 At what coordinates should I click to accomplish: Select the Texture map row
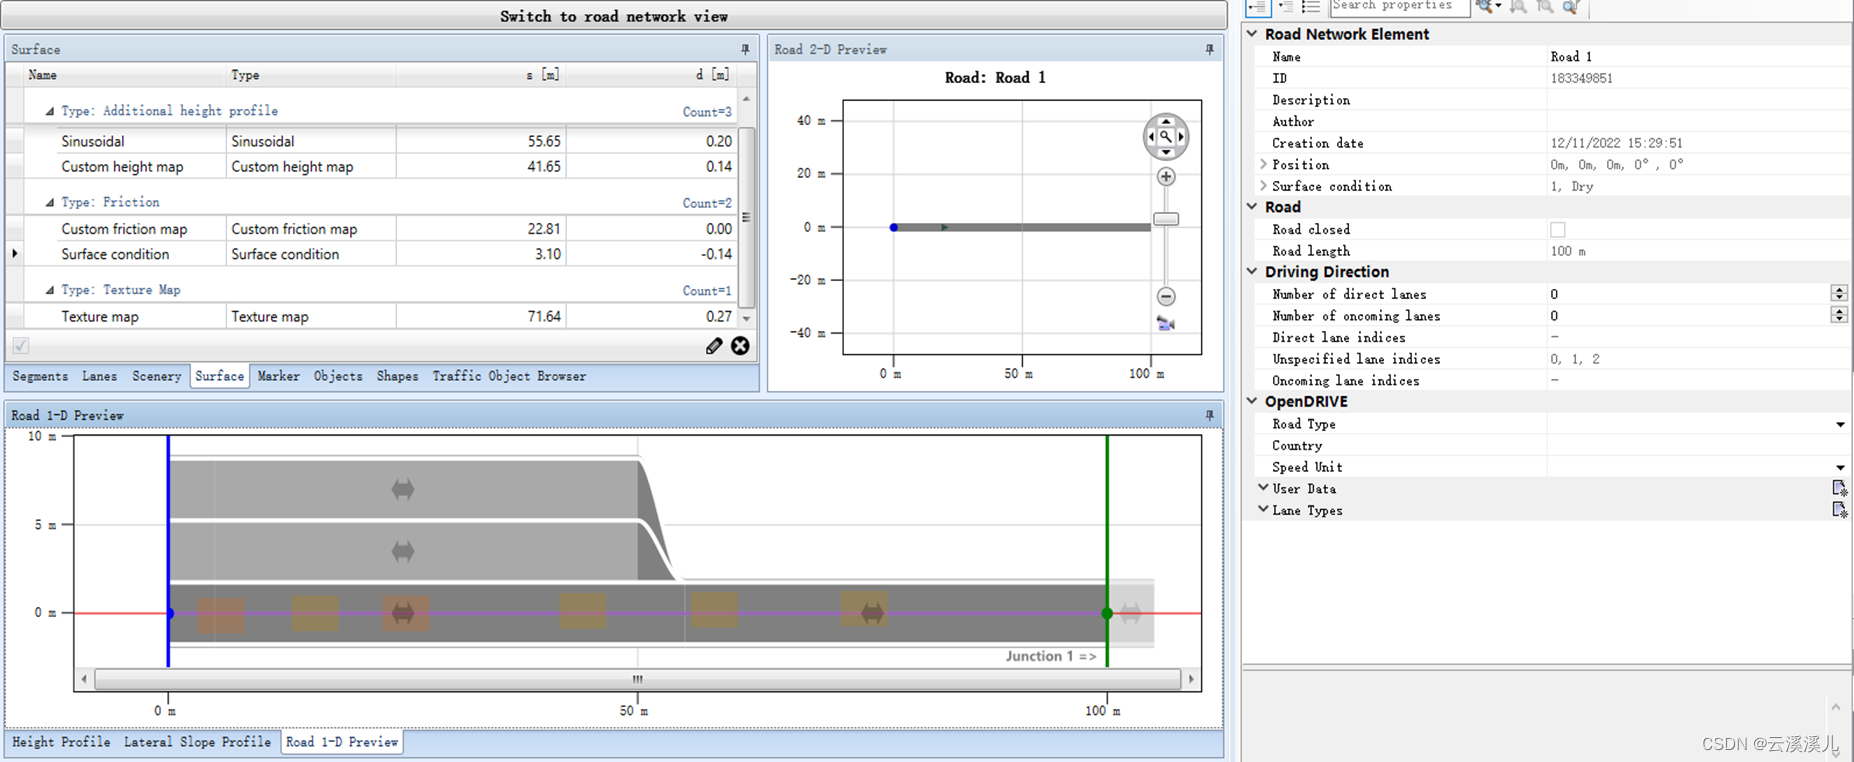coord(381,317)
